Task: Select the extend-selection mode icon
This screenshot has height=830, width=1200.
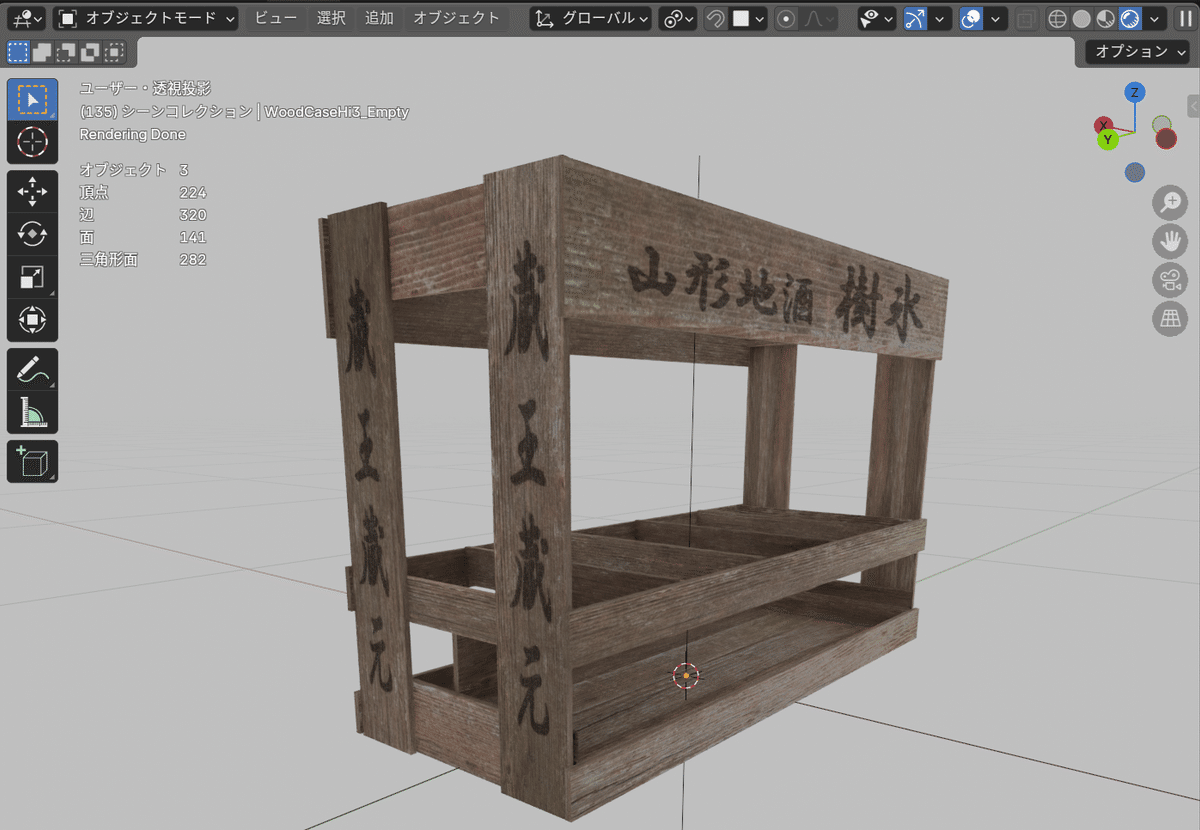Action: point(42,52)
